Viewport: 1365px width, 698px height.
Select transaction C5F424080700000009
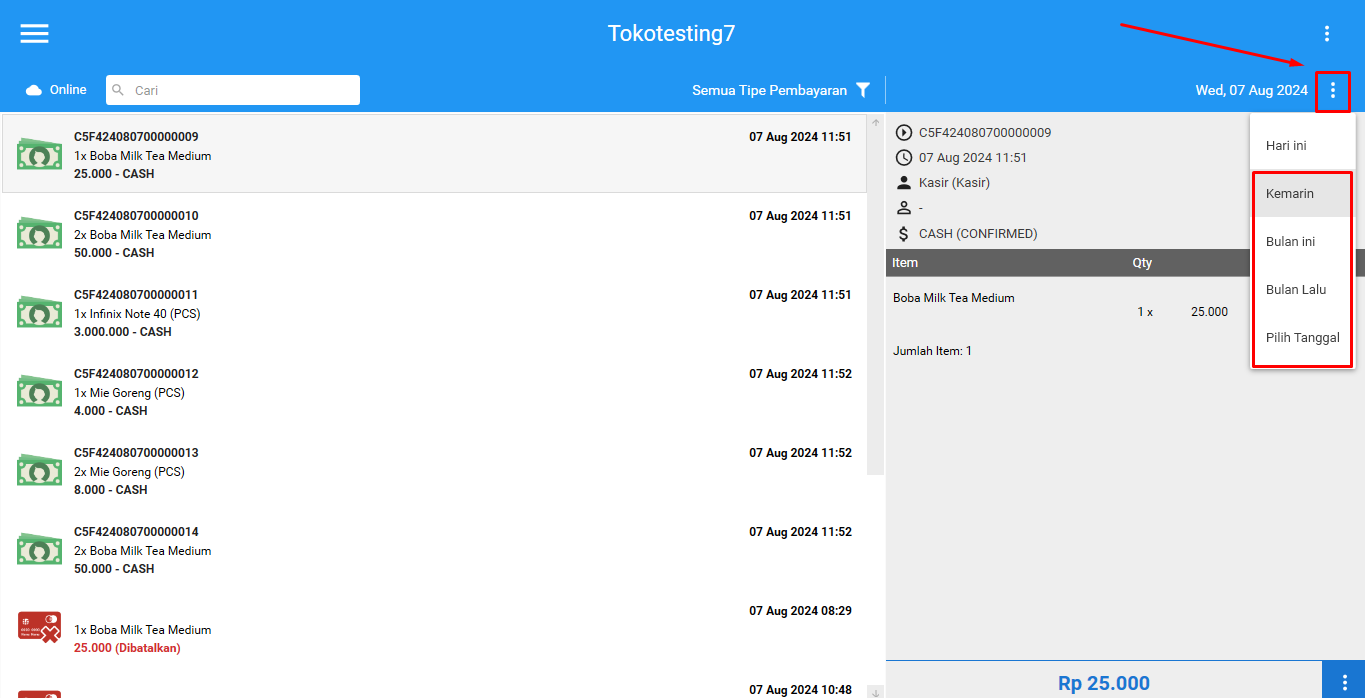click(434, 154)
